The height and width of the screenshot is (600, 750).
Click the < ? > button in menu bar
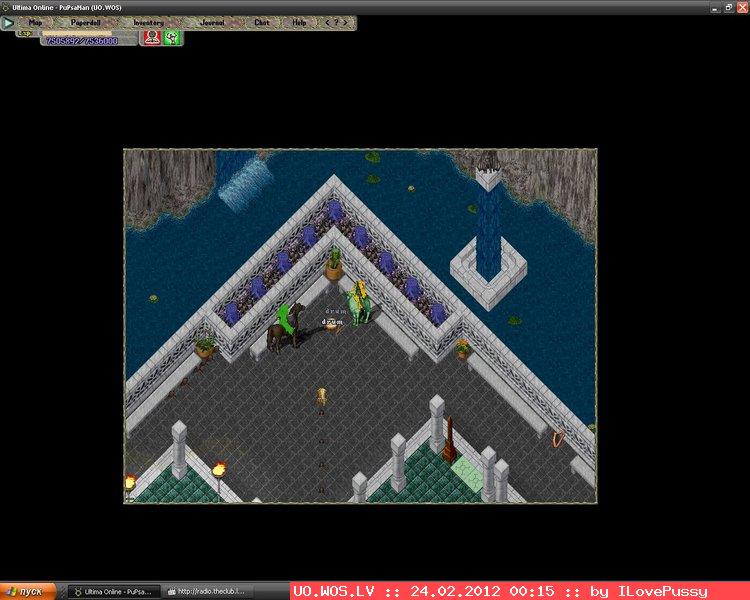click(x=337, y=22)
